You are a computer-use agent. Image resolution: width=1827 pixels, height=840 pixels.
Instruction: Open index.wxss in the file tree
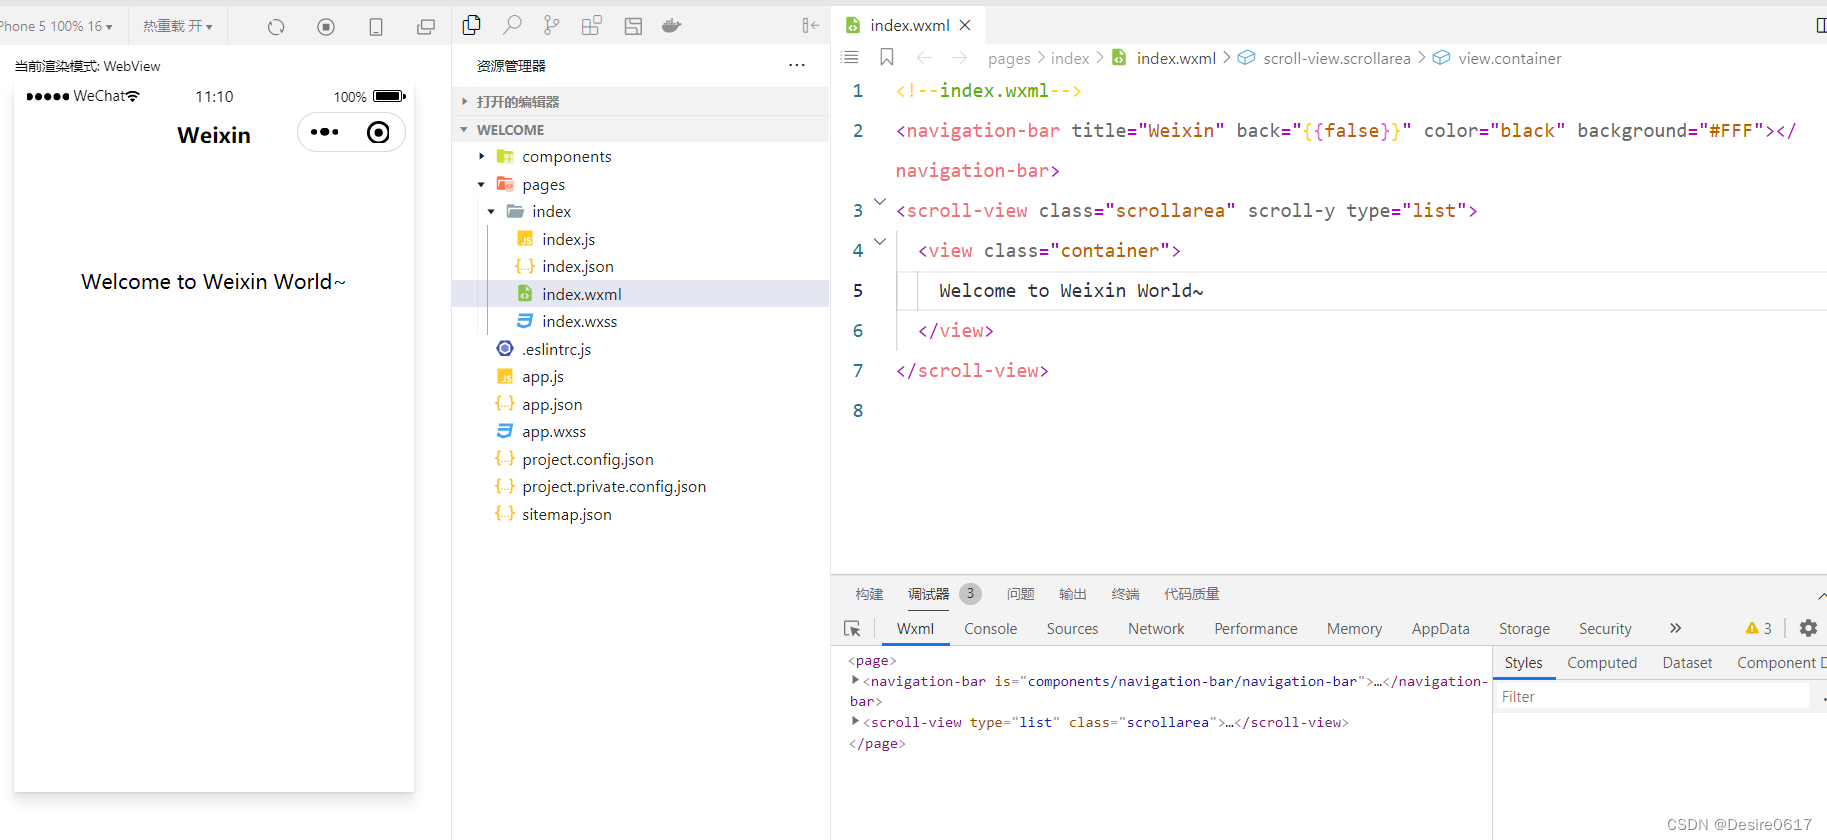coord(579,322)
